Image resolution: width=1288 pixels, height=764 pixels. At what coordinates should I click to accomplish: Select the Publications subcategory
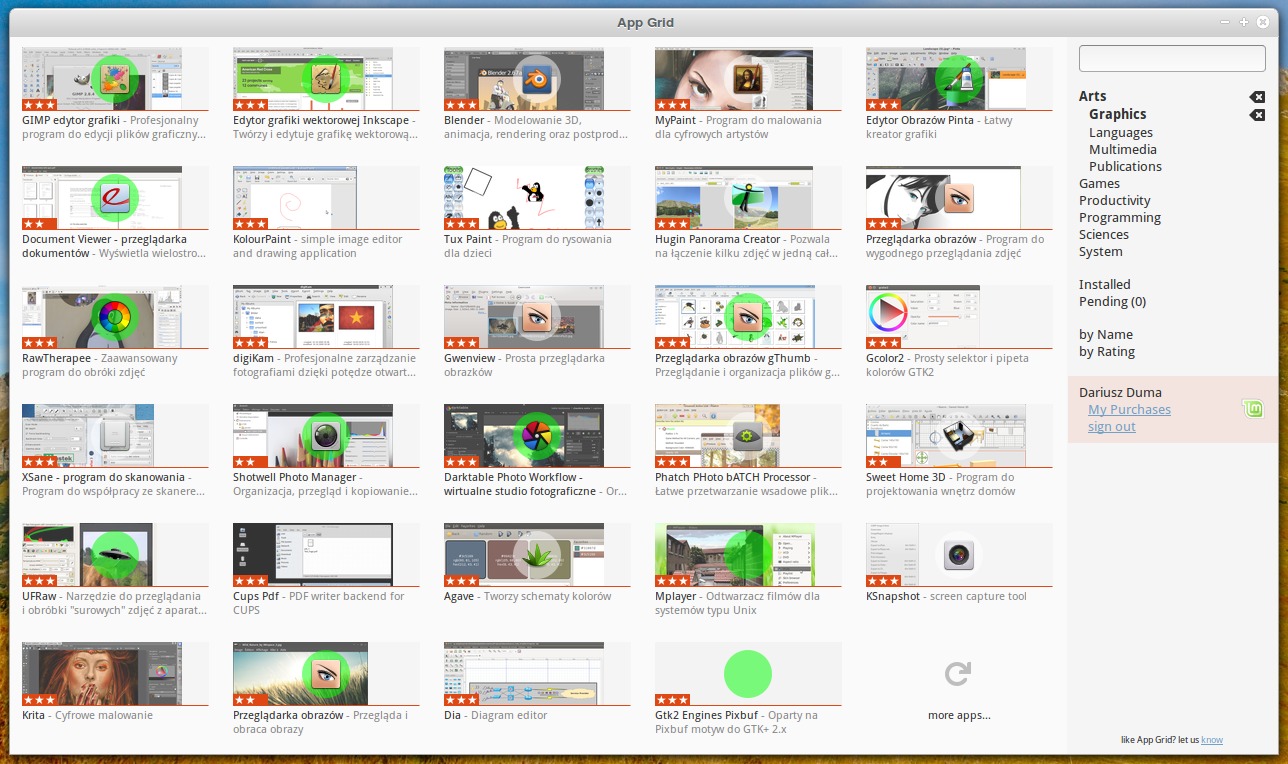click(x=1125, y=166)
